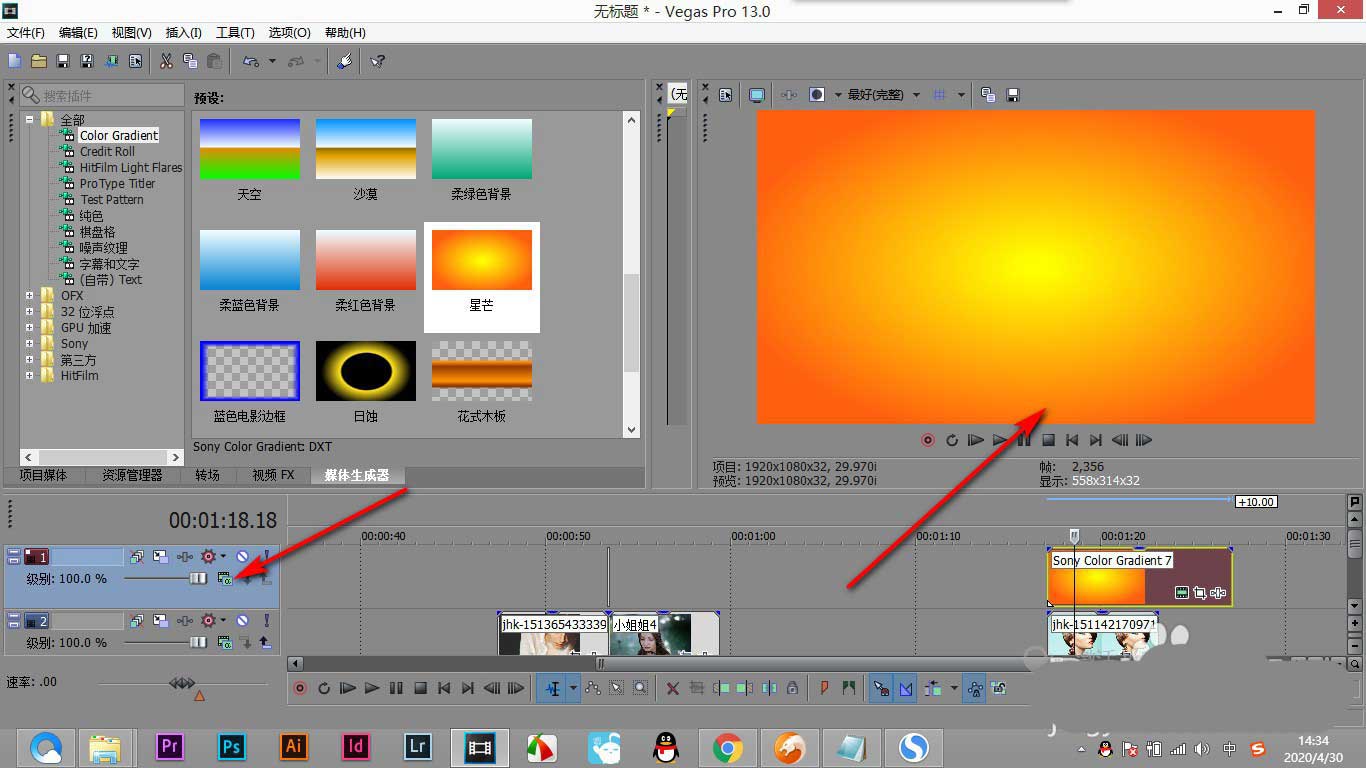Expand the HitFilm folder in tree
Screen dimensions: 1366x768
[30, 376]
